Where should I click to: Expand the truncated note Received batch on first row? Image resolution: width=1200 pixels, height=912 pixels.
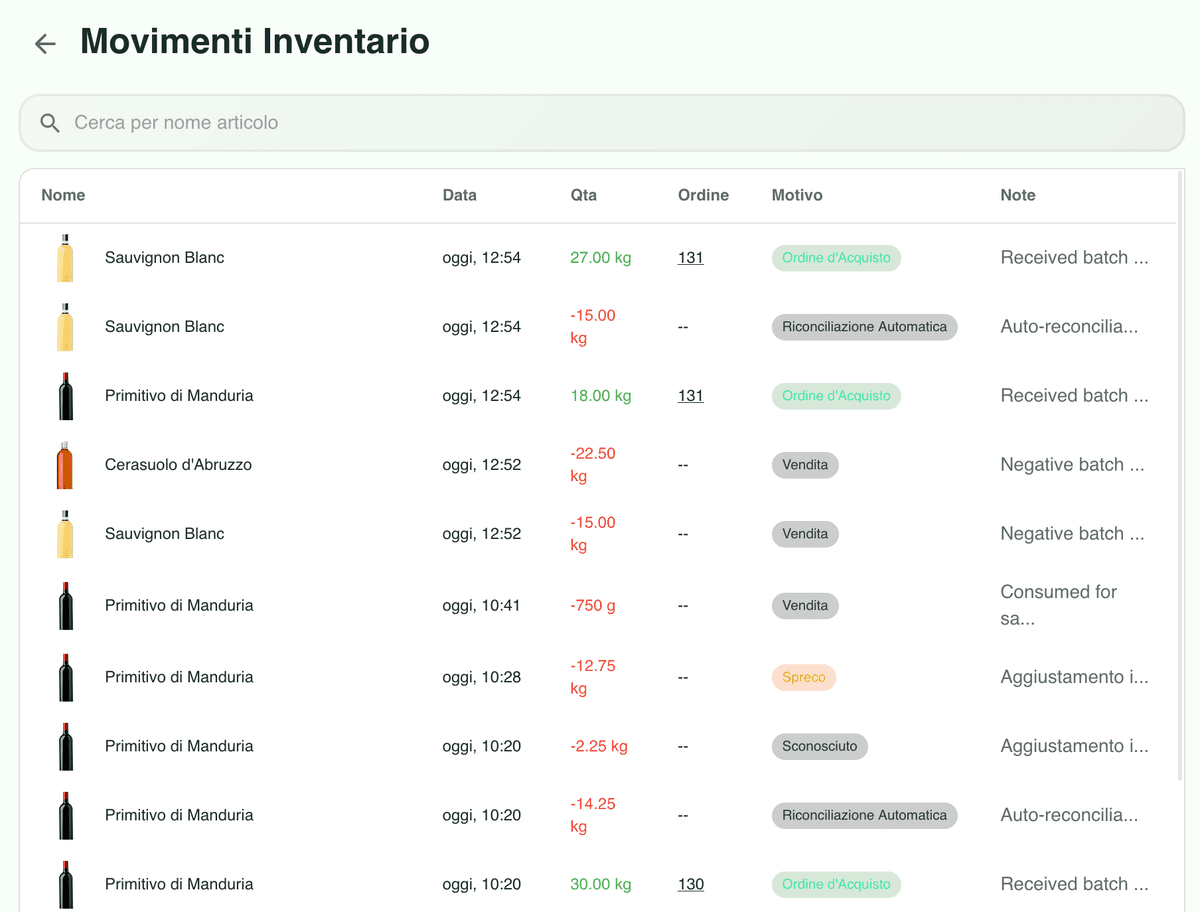point(1074,257)
